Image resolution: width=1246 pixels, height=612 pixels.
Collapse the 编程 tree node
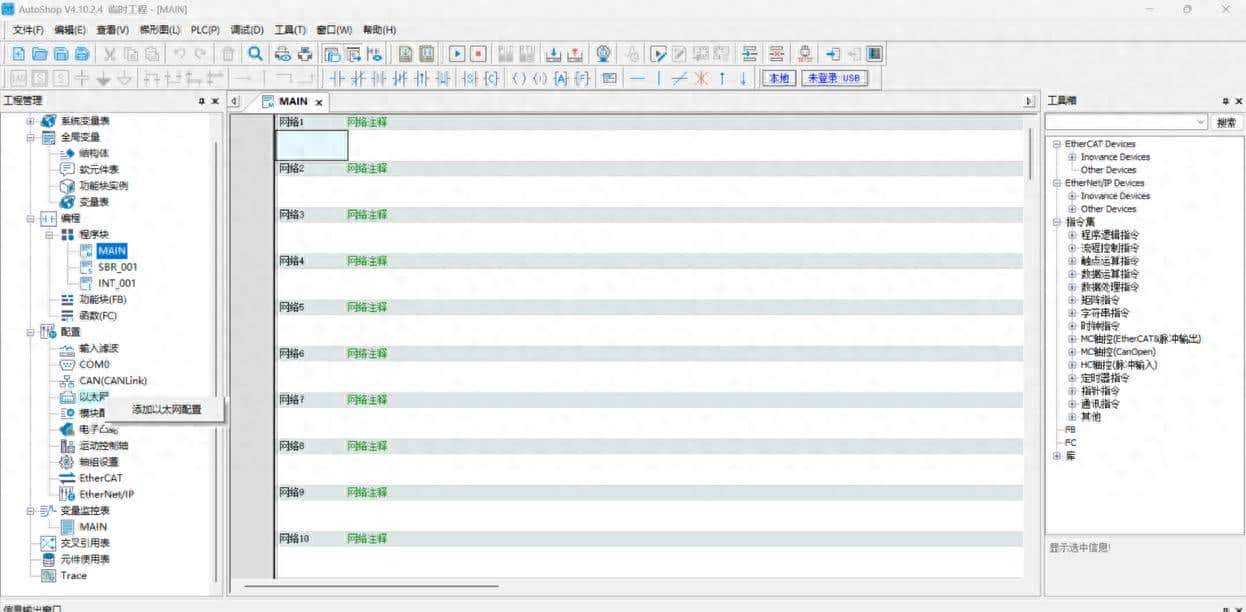click(30, 218)
